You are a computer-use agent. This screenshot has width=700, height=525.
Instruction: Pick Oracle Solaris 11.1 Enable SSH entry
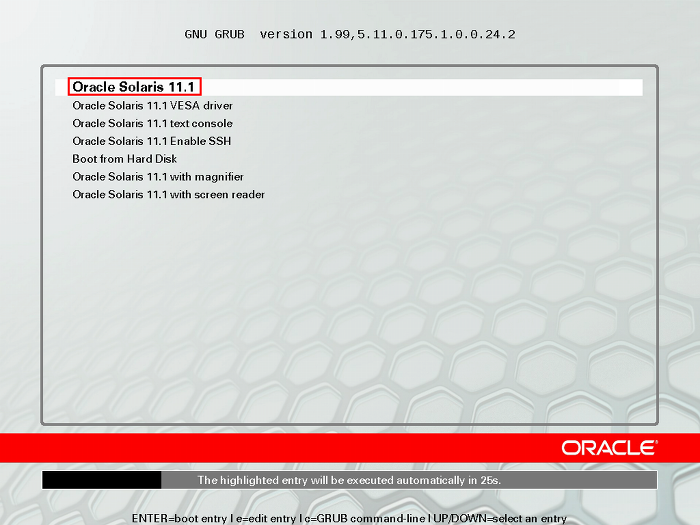[152, 141]
